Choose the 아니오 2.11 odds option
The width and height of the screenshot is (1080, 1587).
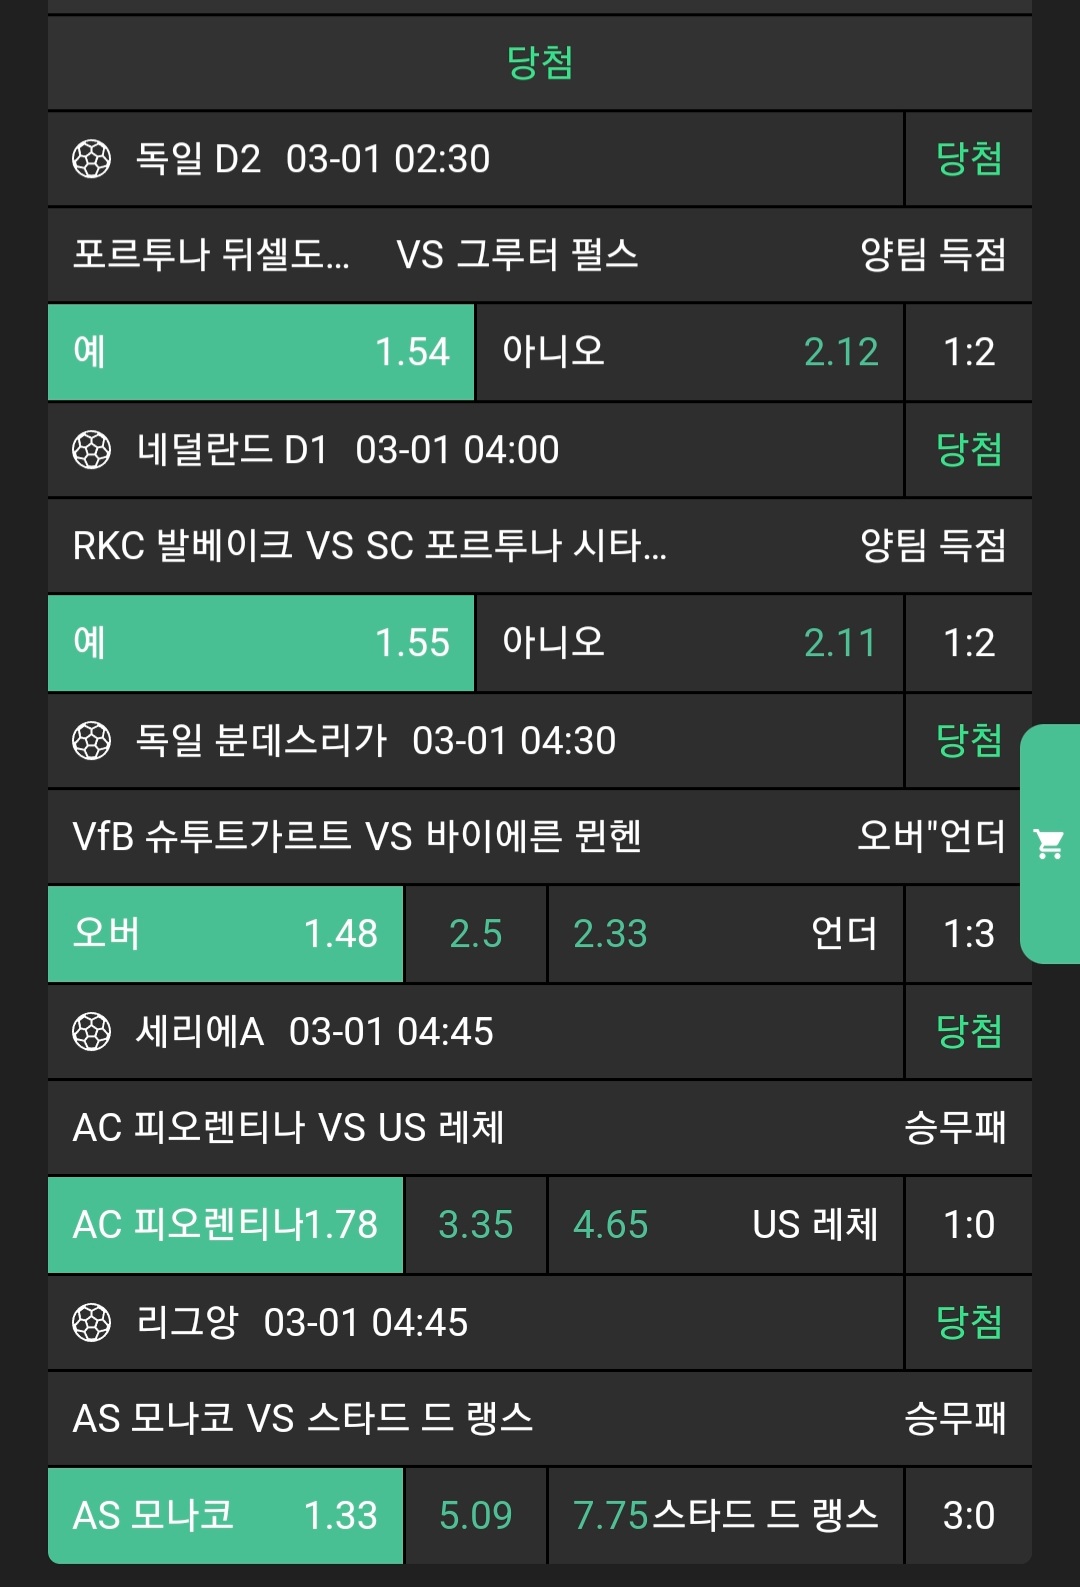(690, 643)
